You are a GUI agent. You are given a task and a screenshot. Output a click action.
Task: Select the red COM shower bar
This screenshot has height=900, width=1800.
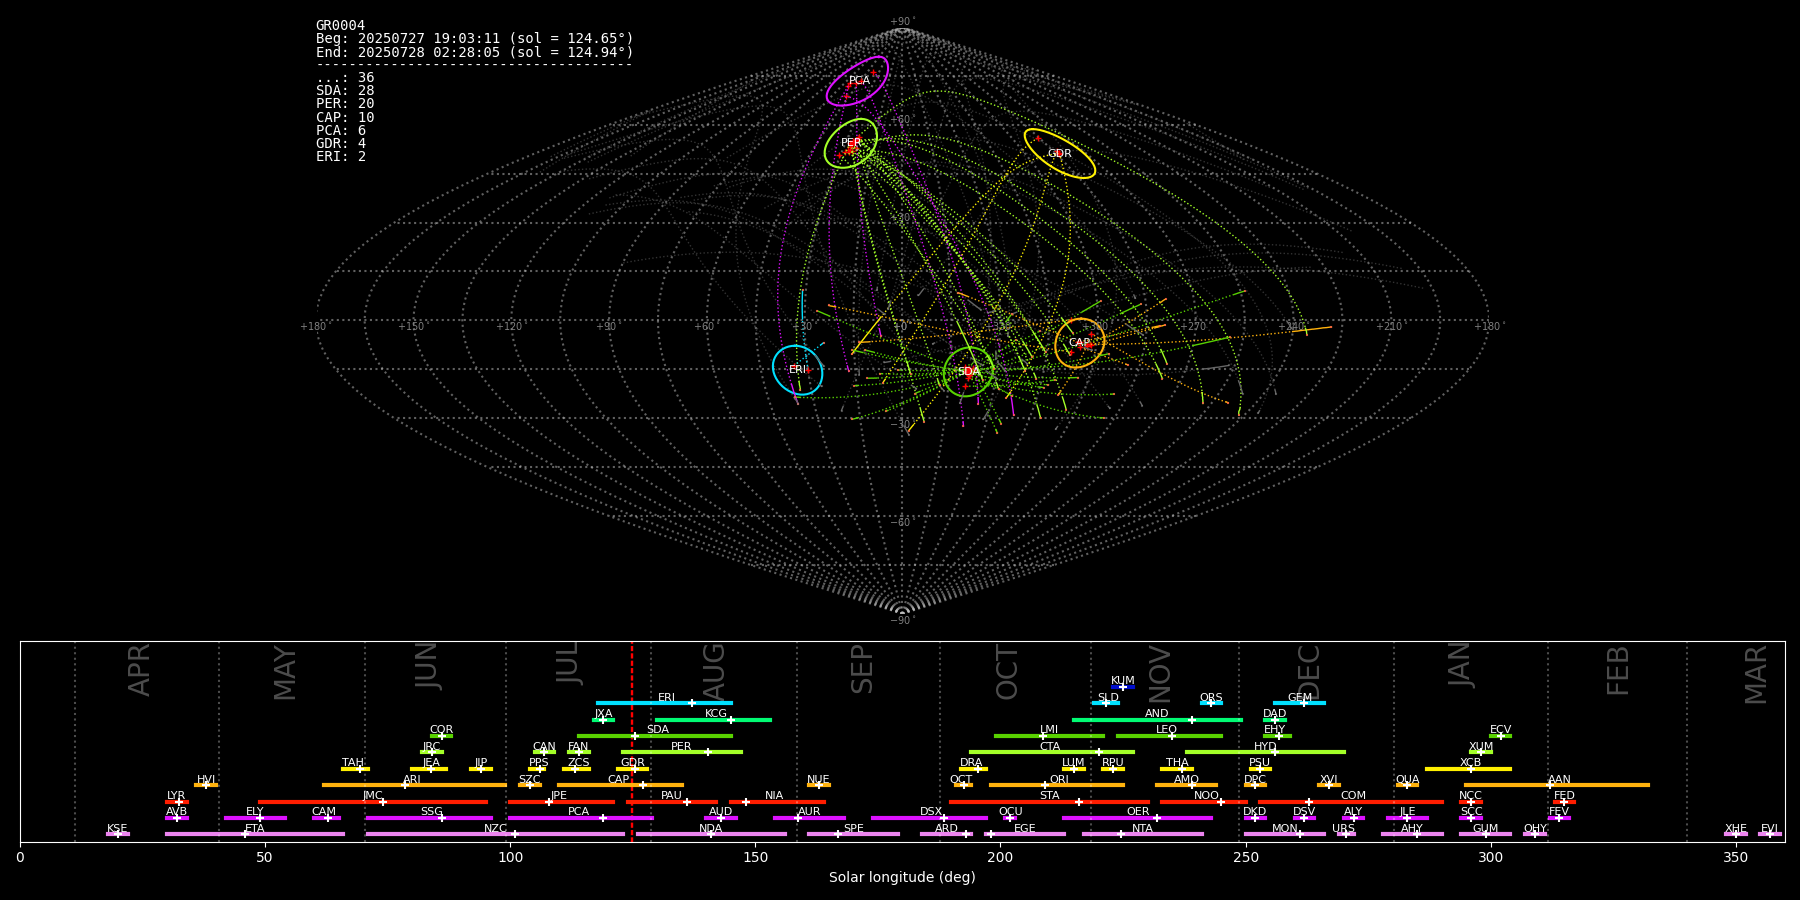coord(1352,802)
